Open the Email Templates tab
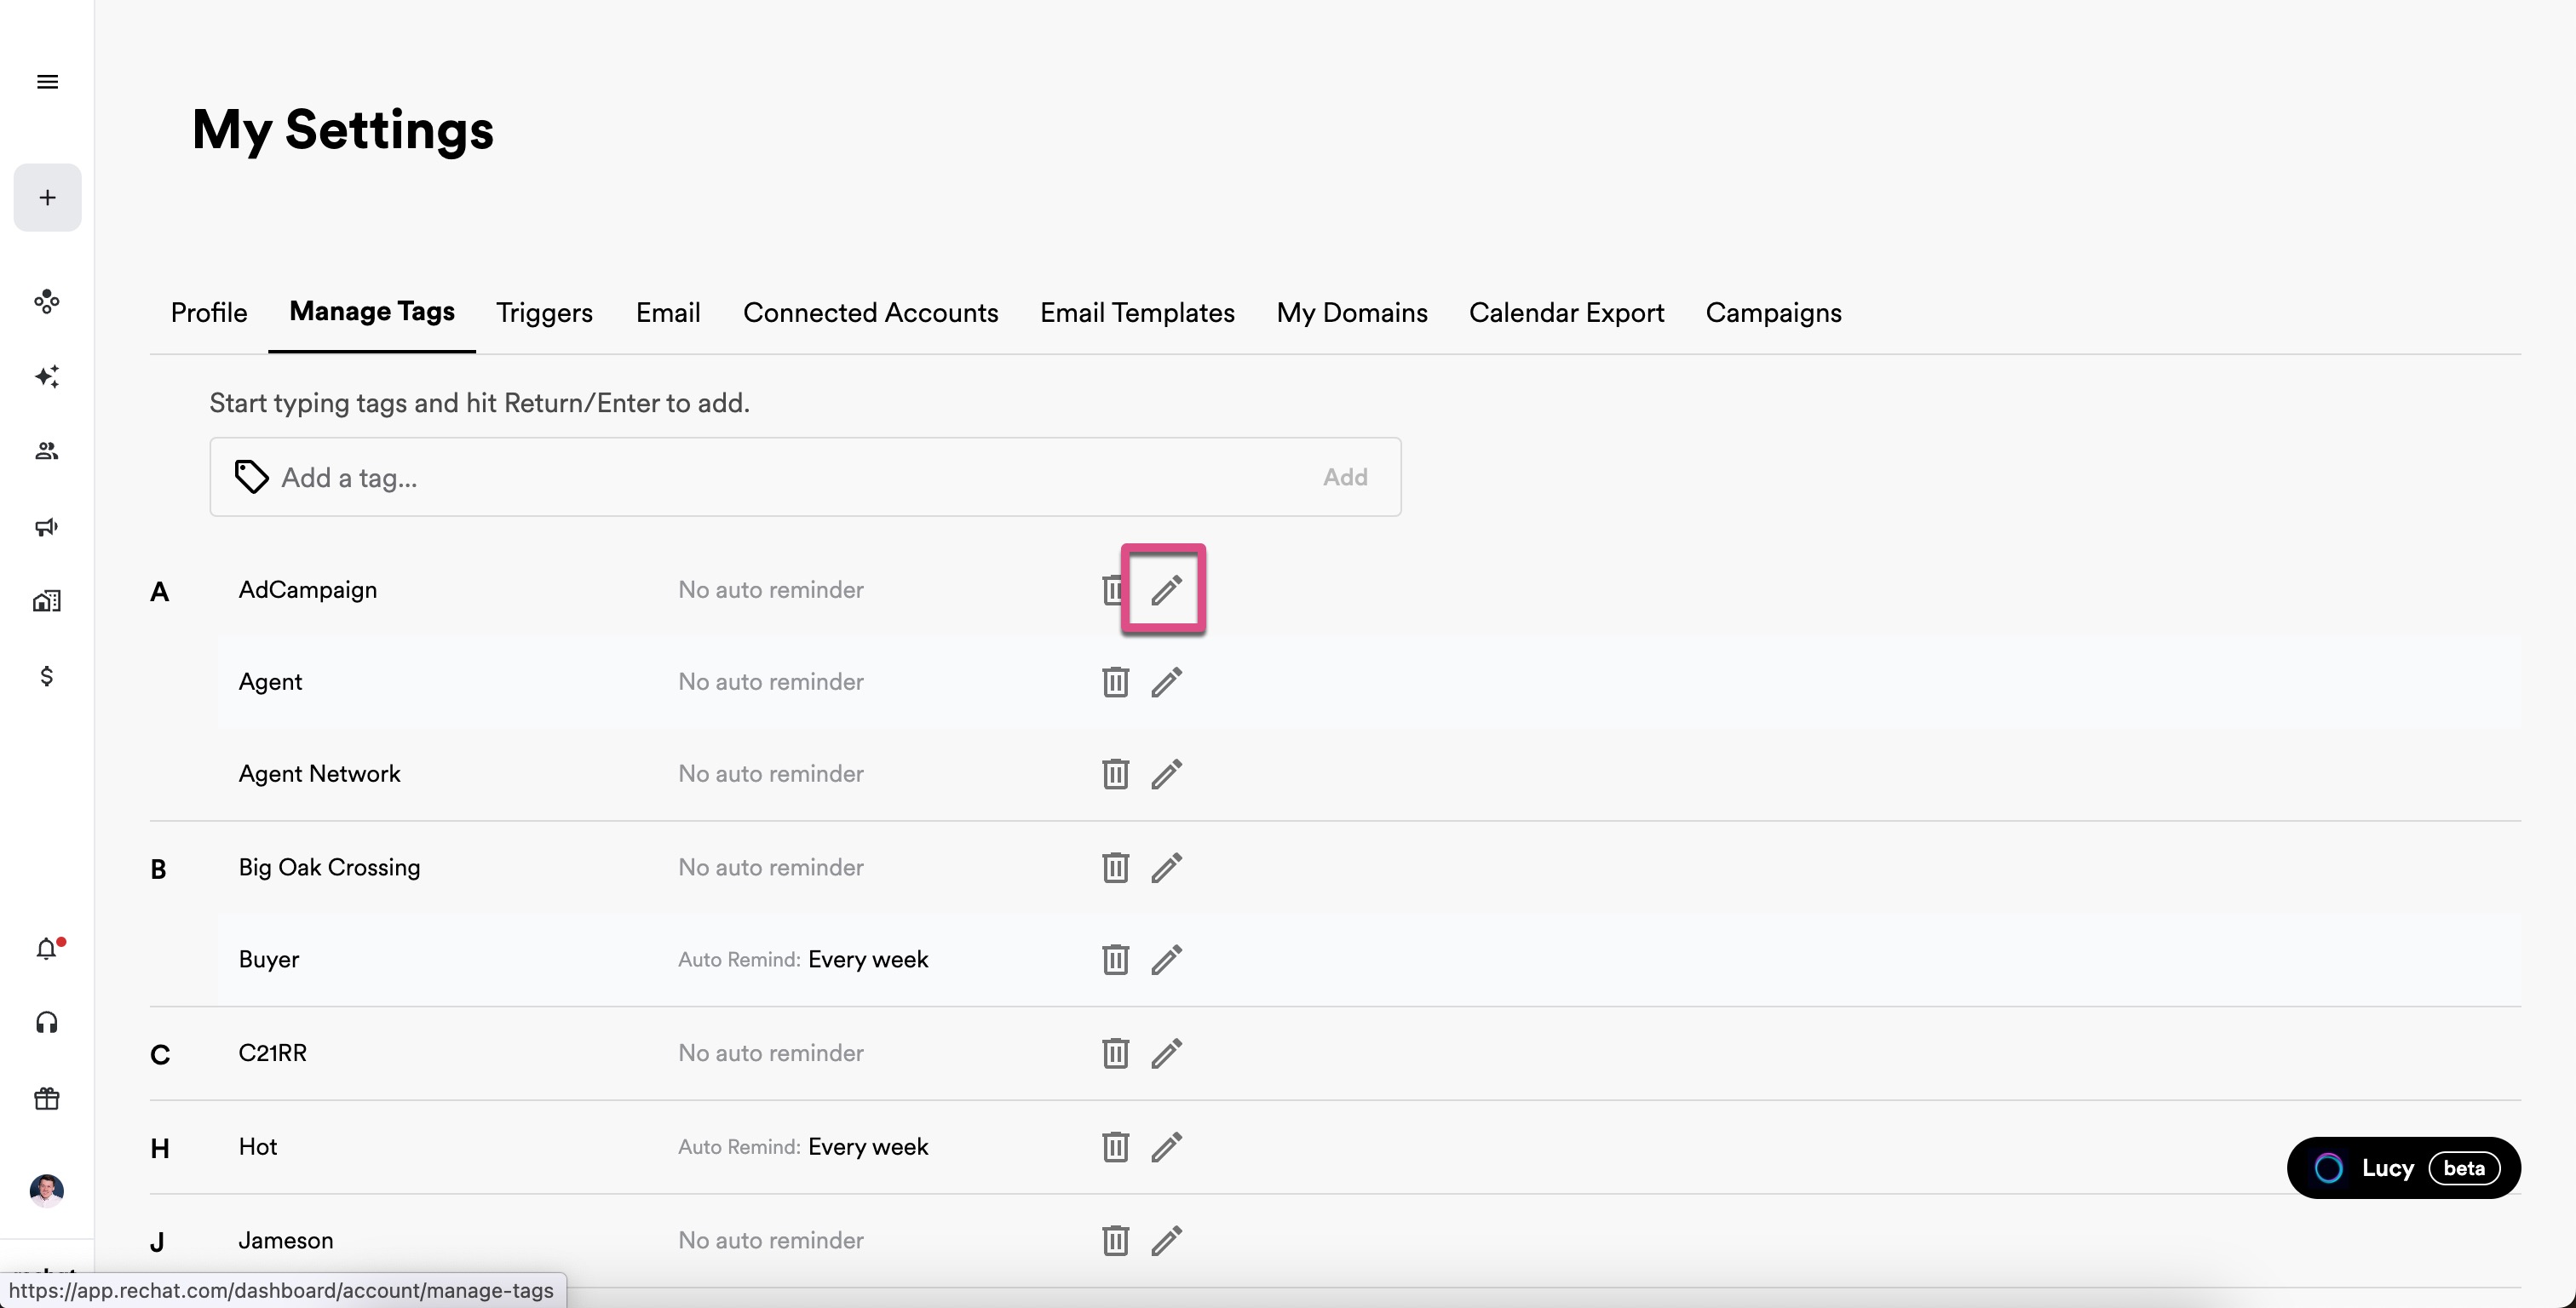Viewport: 2576px width, 1308px height. pyautogui.click(x=1137, y=313)
